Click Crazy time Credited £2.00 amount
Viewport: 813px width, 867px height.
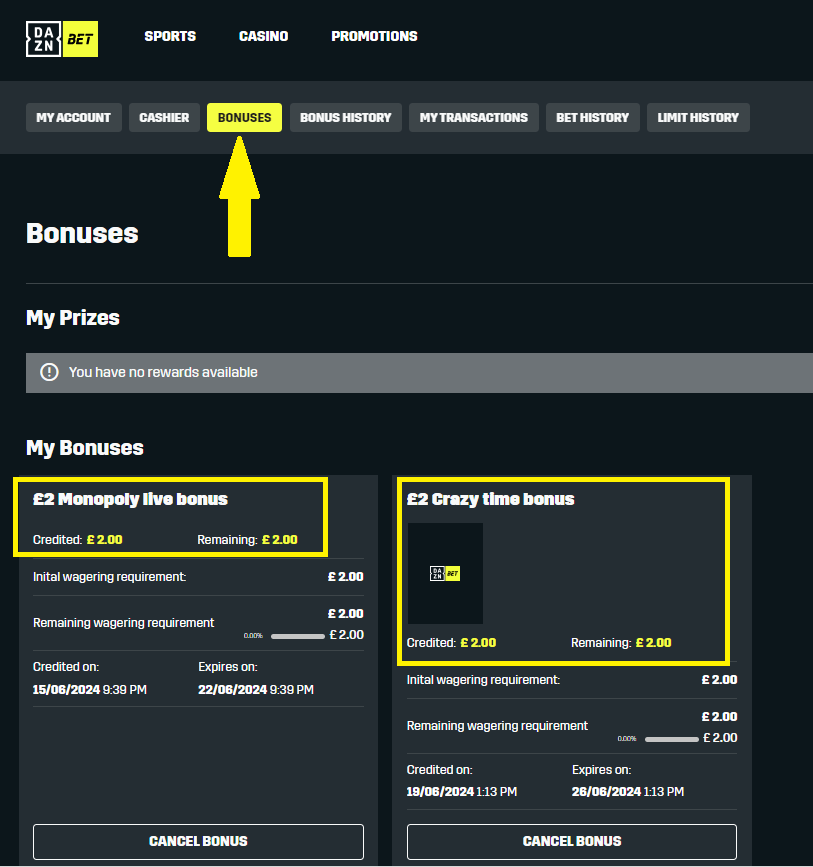coord(478,643)
